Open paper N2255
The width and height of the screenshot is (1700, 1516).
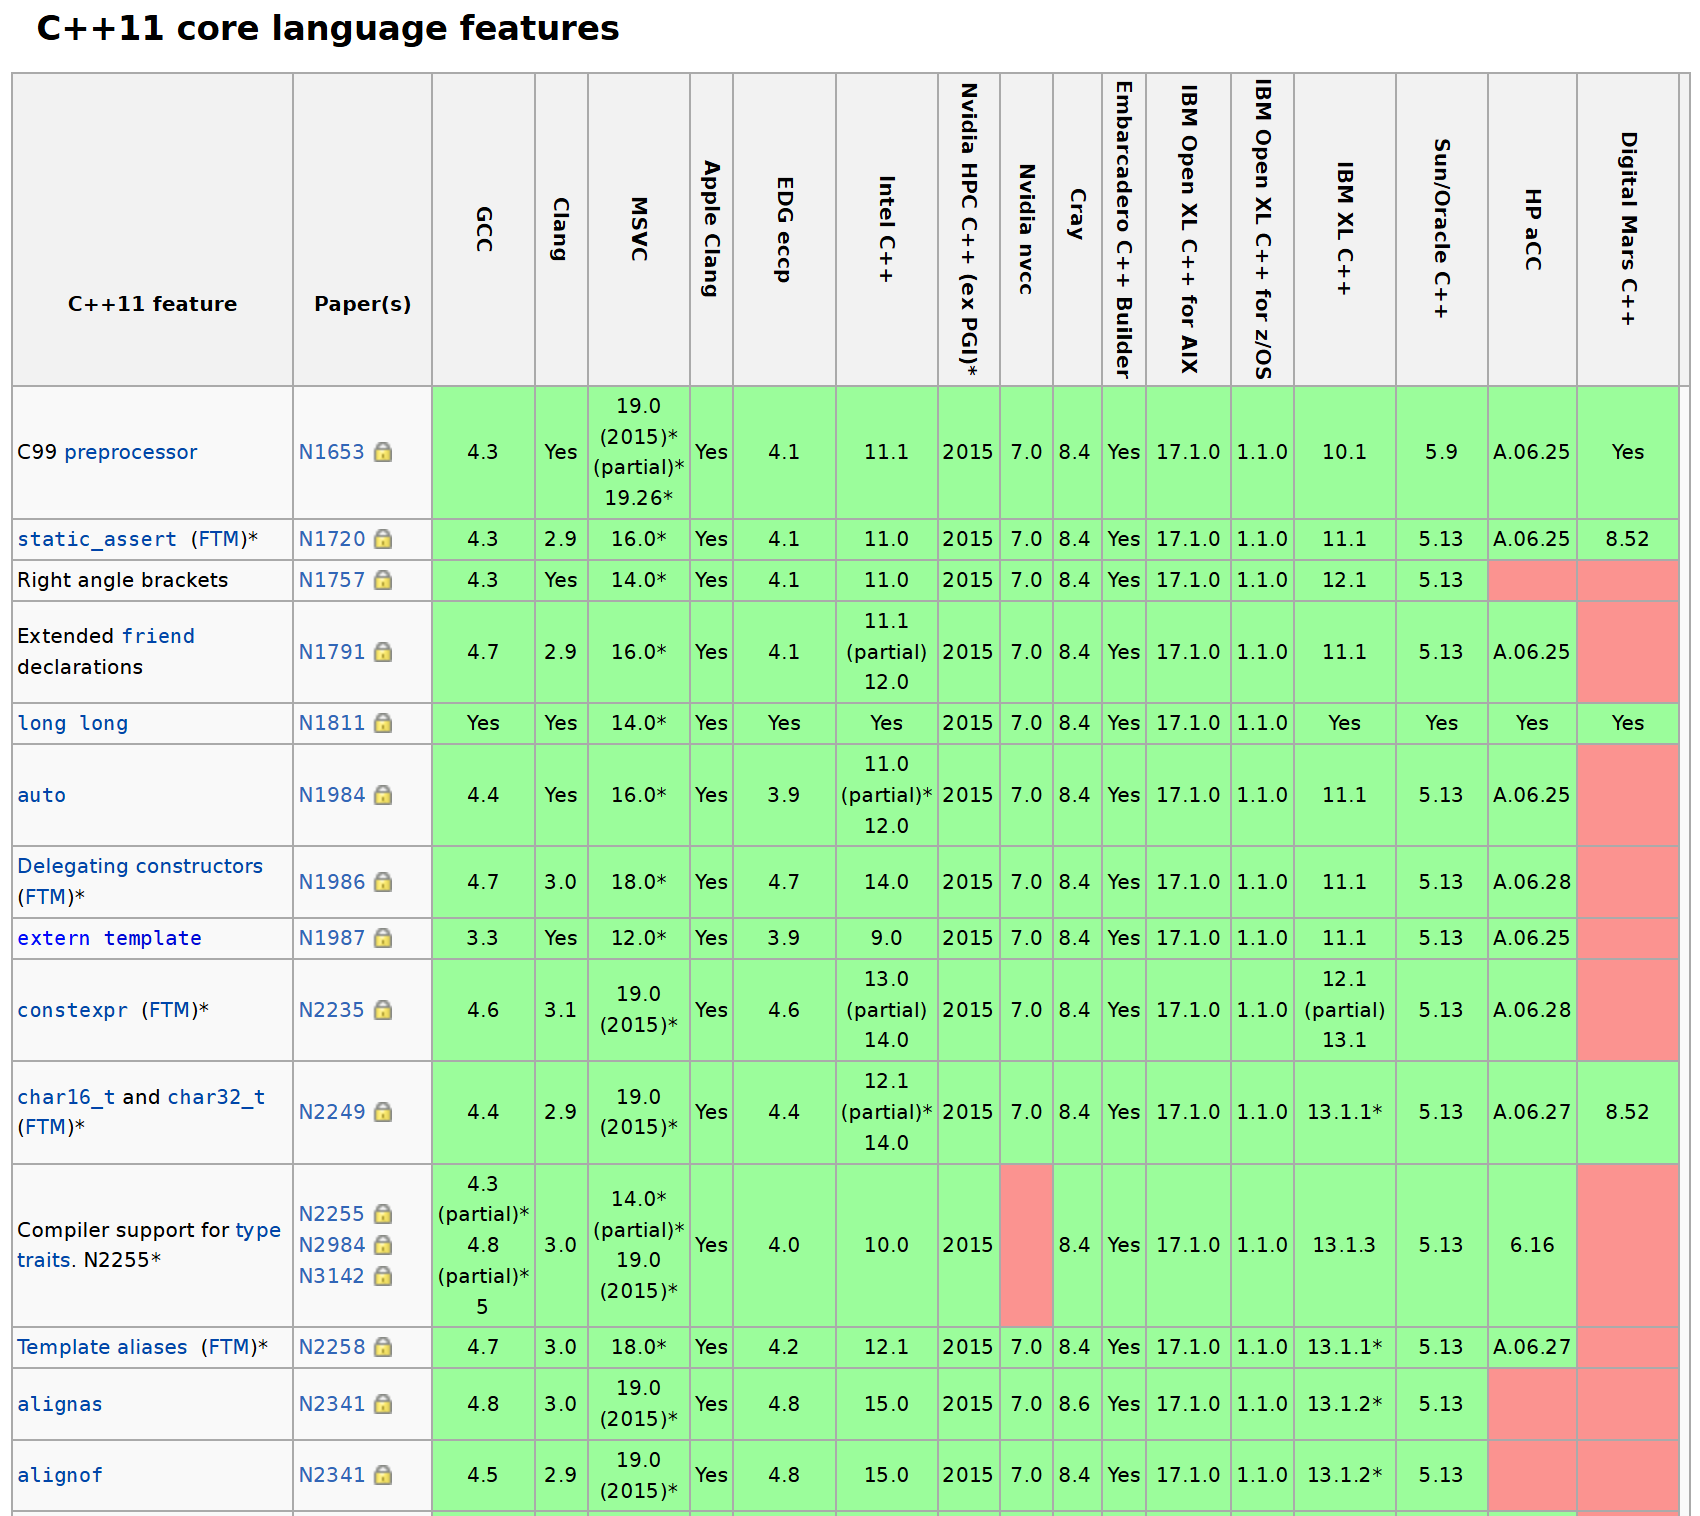point(332,1214)
